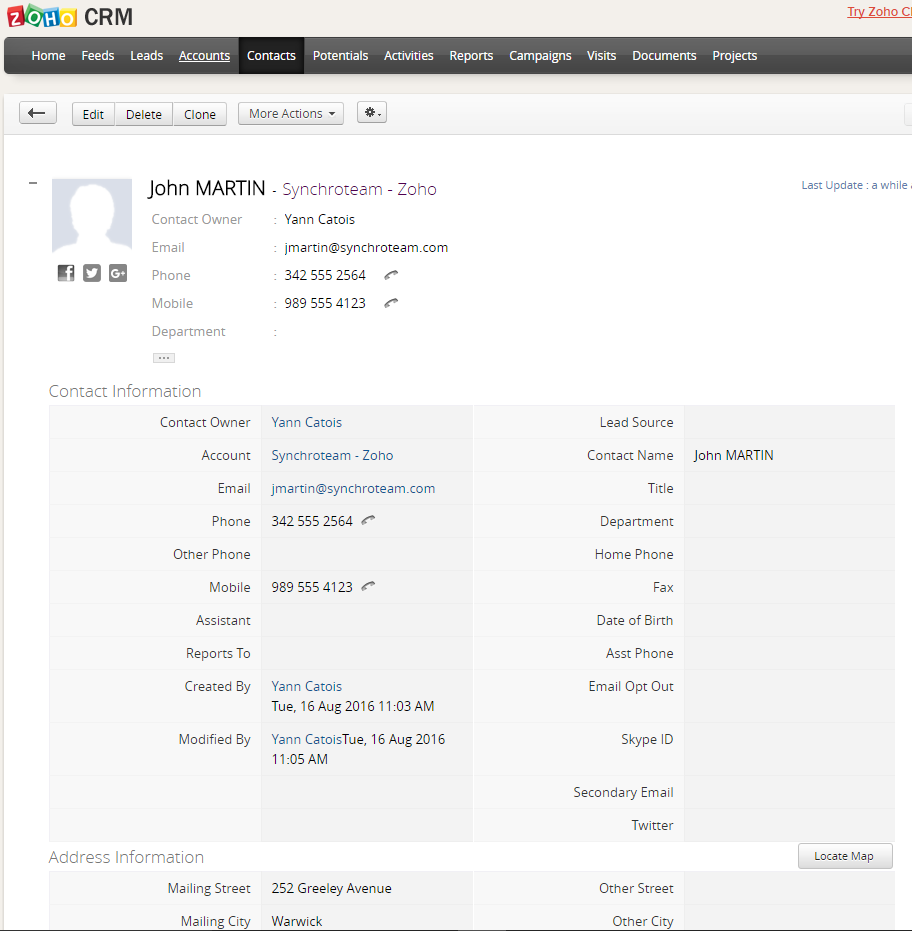Click created date Tue, 16 Aug 2016 11:03 AM
912x931 pixels.
pyautogui.click(x=353, y=706)
